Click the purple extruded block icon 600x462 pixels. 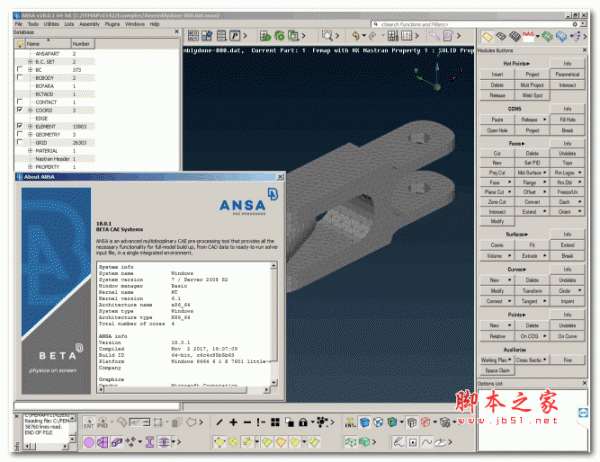click(117, 443)
